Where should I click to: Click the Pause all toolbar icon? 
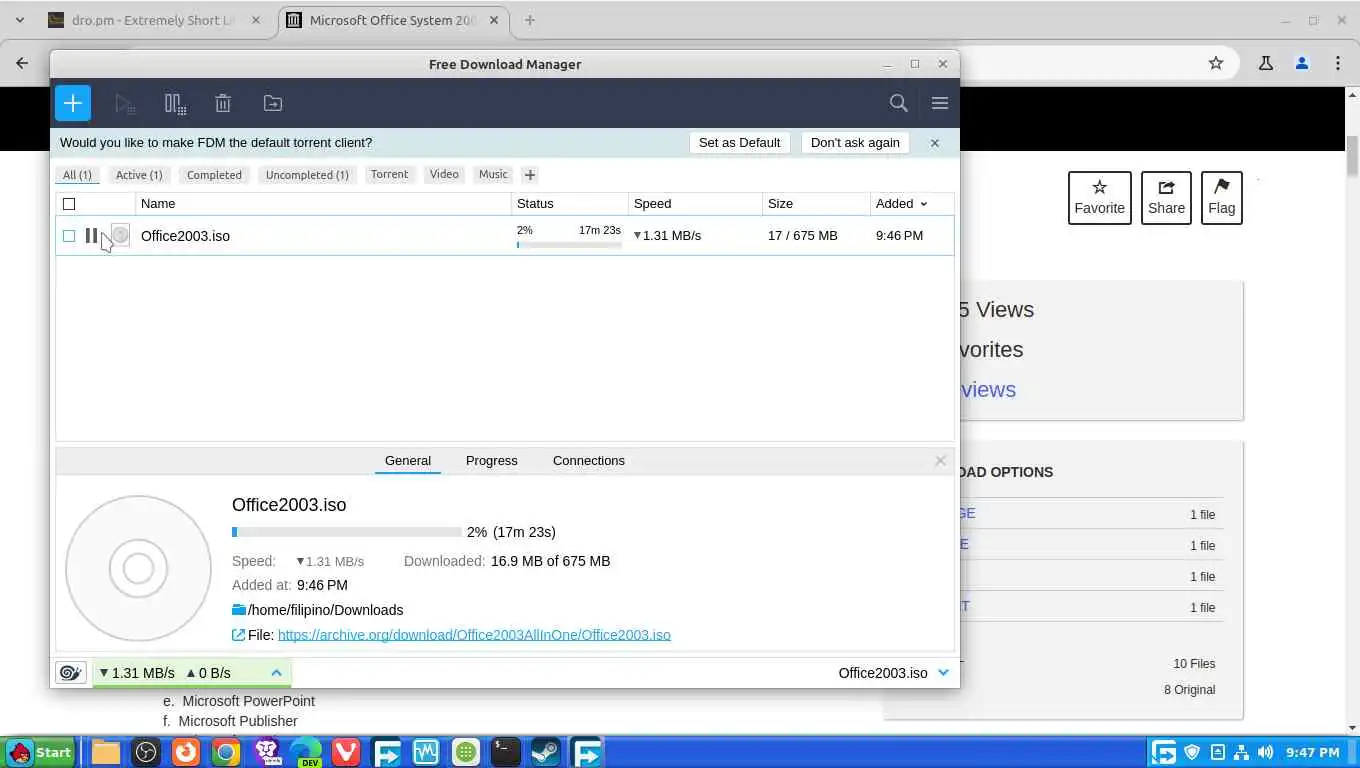point(175,103)
